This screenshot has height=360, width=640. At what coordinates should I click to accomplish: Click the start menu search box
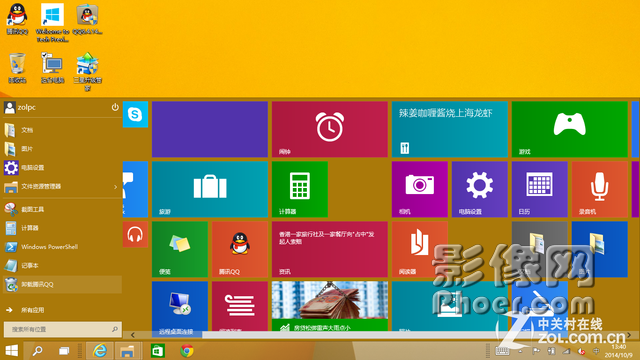tap(62, 329)
